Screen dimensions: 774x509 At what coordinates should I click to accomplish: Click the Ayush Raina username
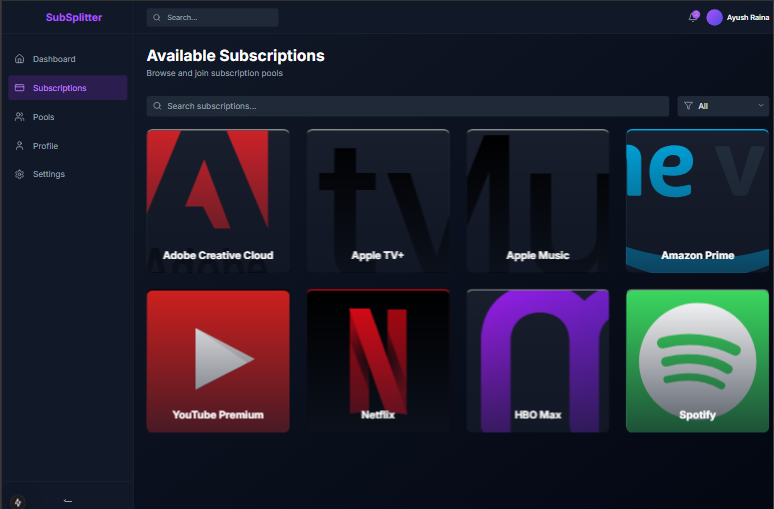(x=748, y=17)
